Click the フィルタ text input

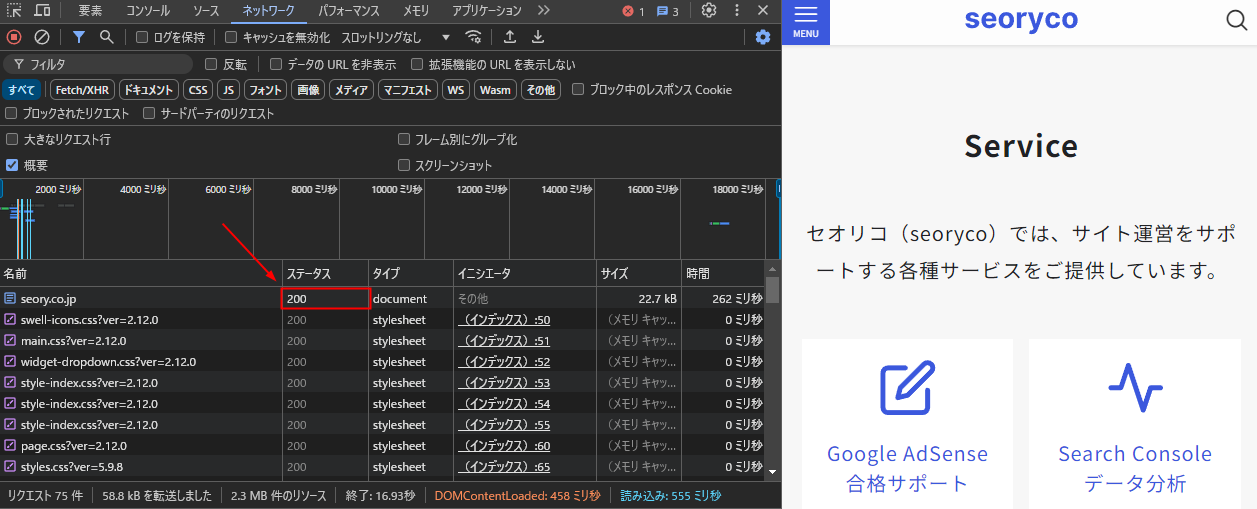tap(98, 64)
